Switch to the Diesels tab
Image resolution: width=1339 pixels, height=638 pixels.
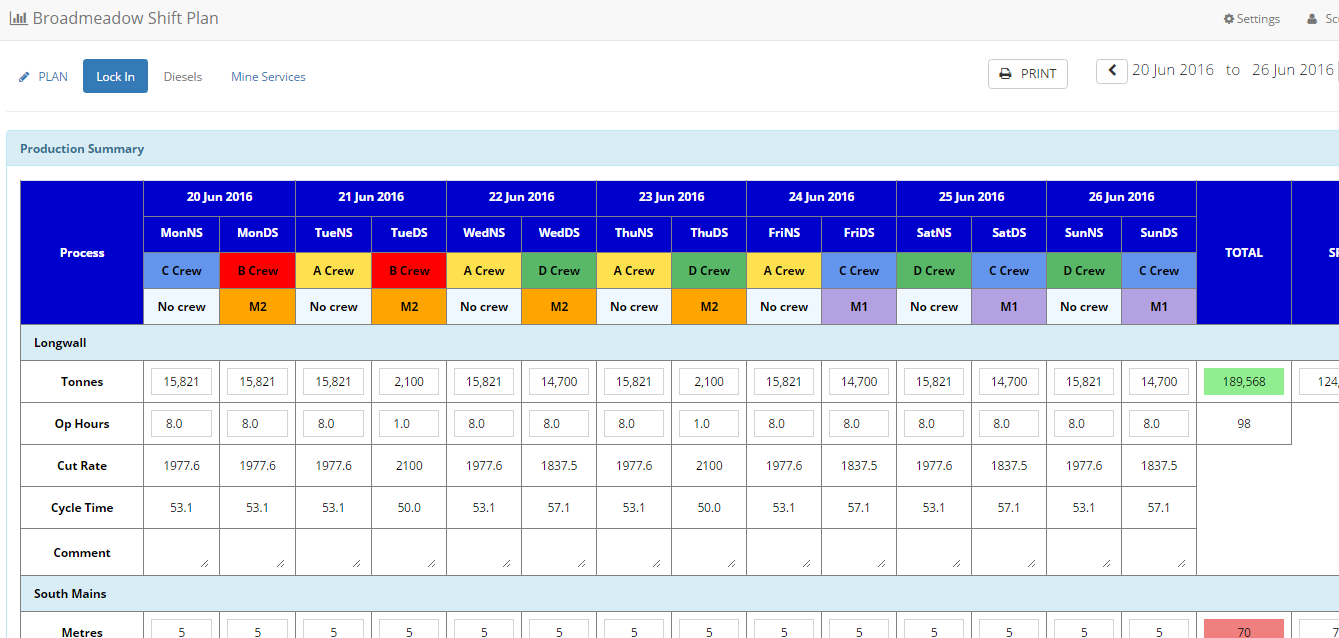pyautogui.click(x=183, y=77)
